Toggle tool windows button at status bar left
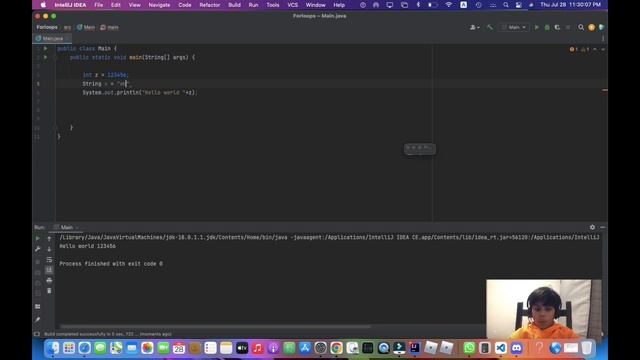Viewport: 640px width, 360px height. pos(37,334)
